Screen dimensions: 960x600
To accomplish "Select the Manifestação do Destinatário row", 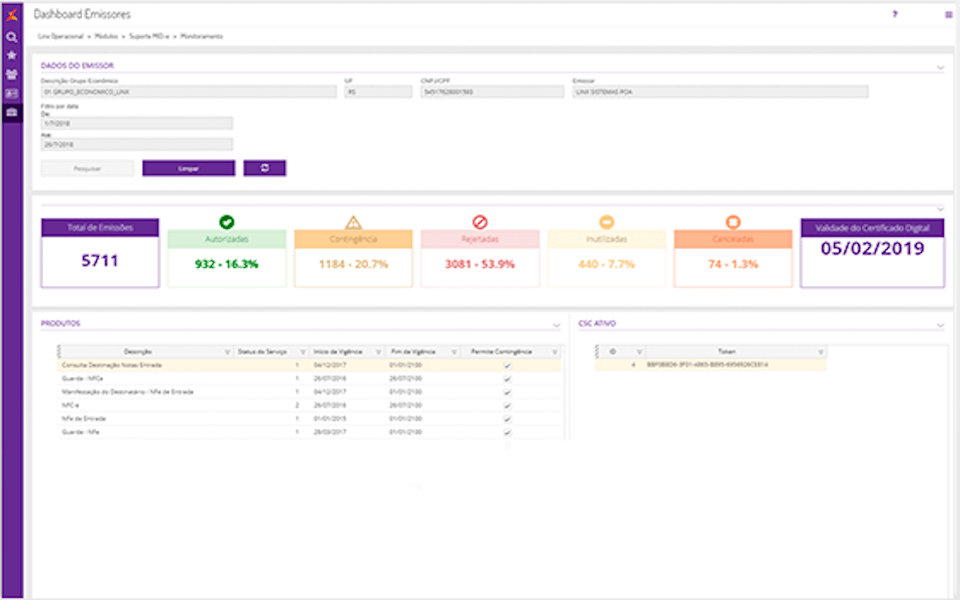I will [309, 392].
